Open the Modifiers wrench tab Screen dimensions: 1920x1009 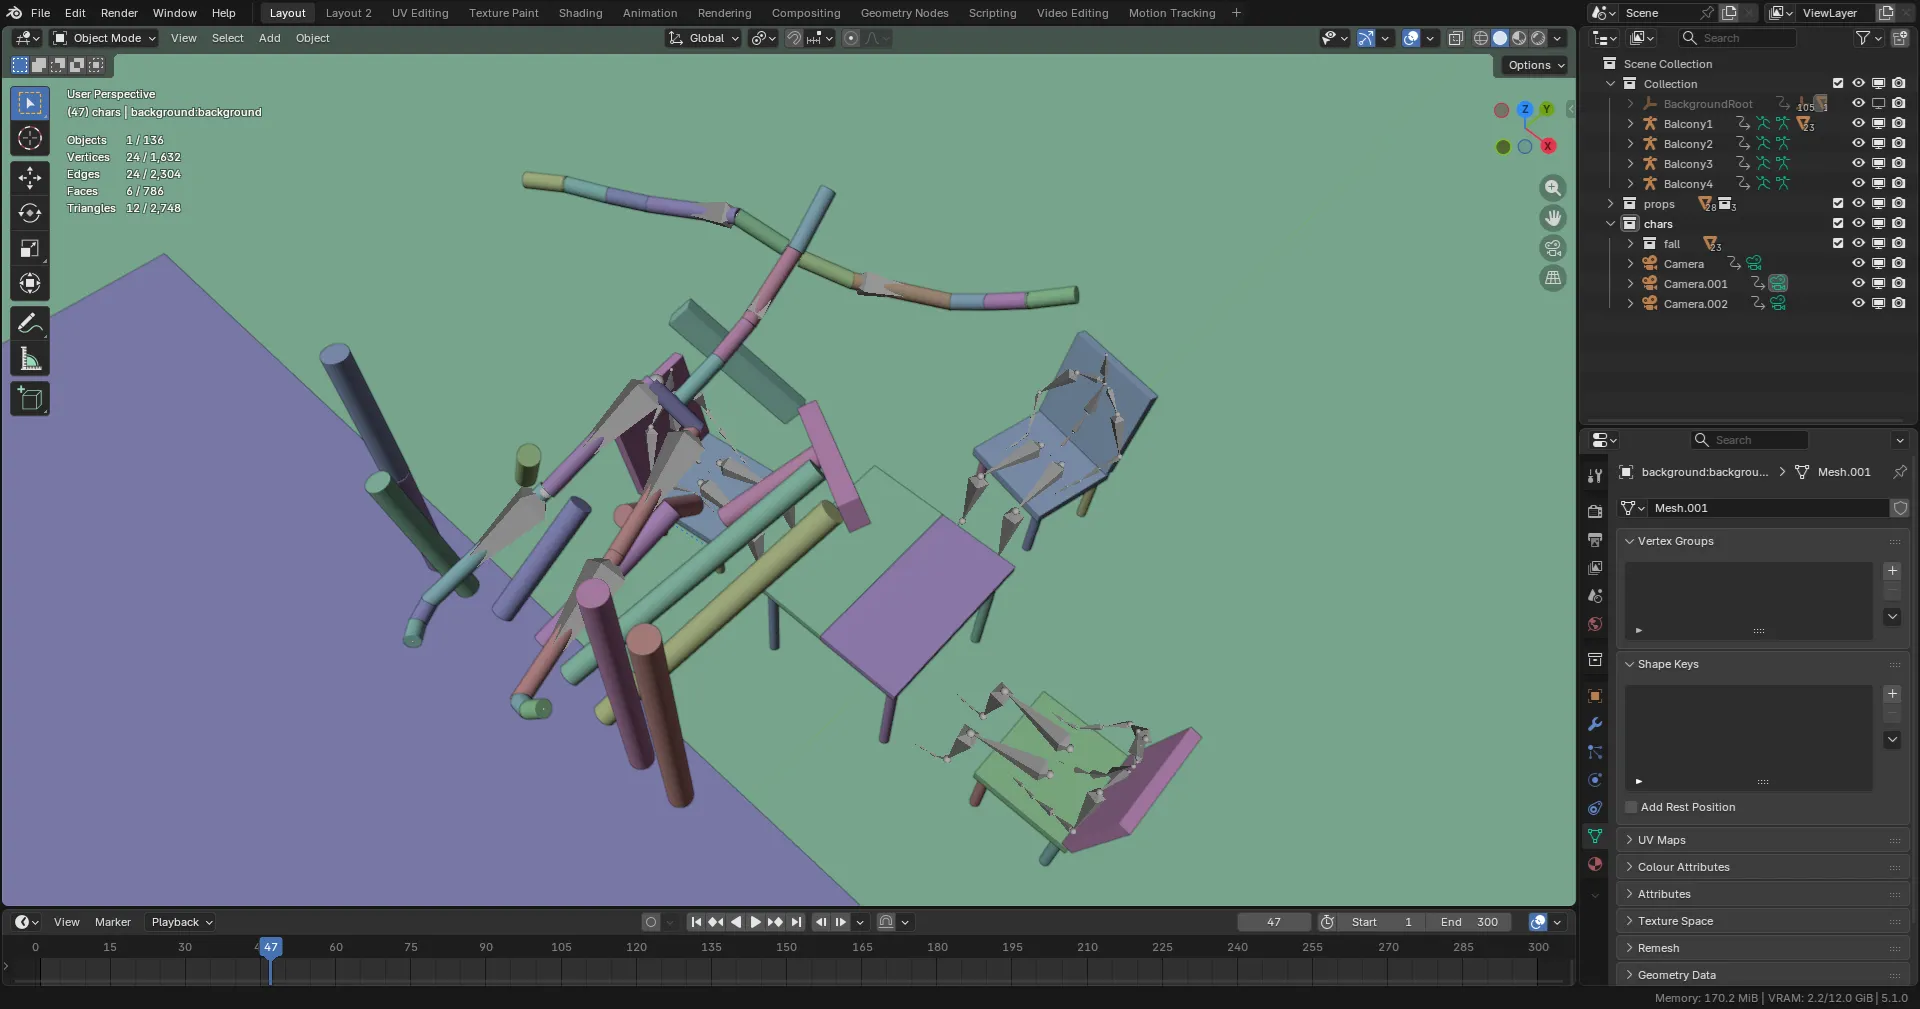(x=1595, y=724)
